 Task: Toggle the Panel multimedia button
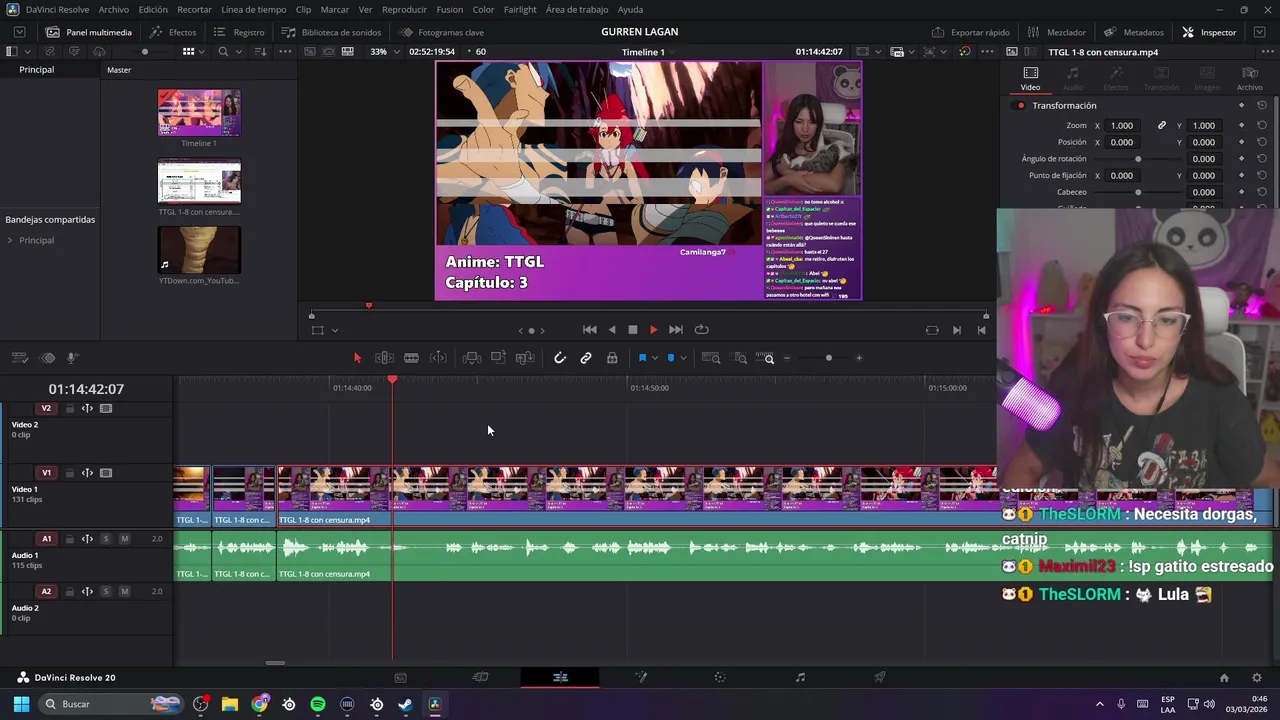[x=89, y=32]
